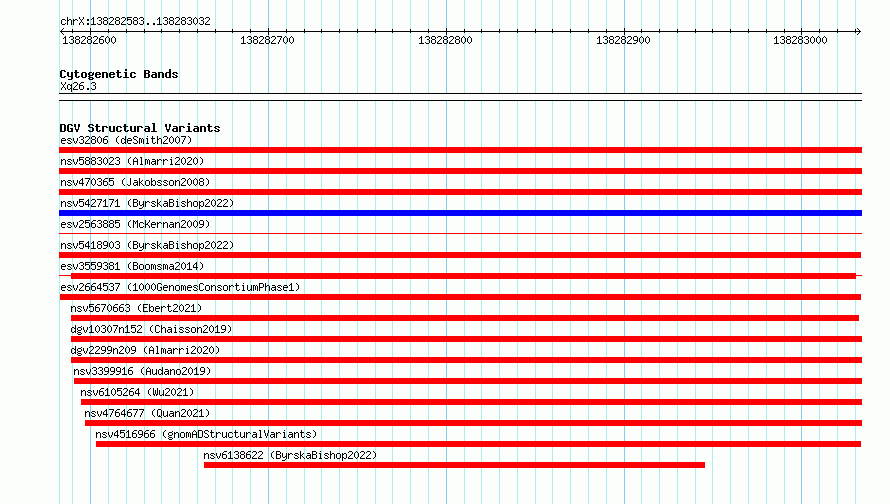Screen dimensions: 890x504
Task: Click ruler position 138282900
Action: [623, 40]
